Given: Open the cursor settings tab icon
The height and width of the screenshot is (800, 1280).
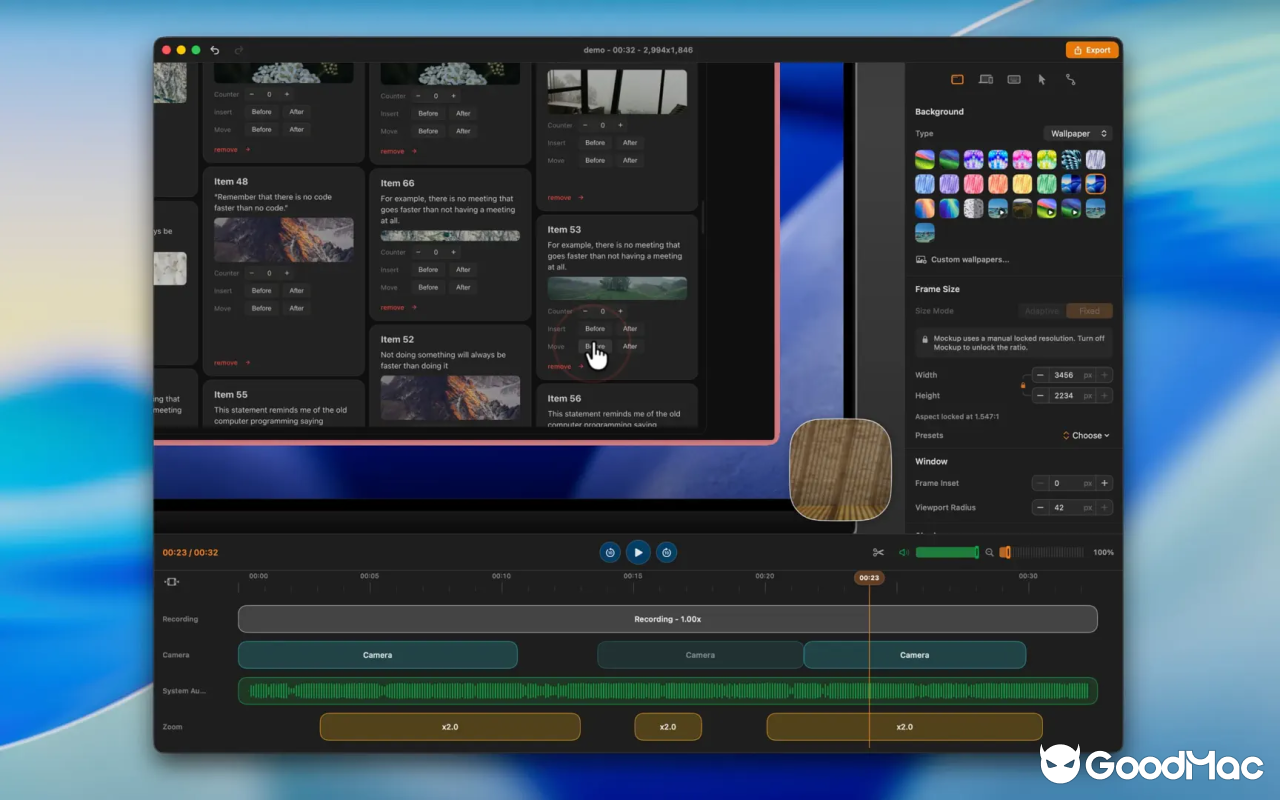Looking at the screenshot, I should point(1042,79).
